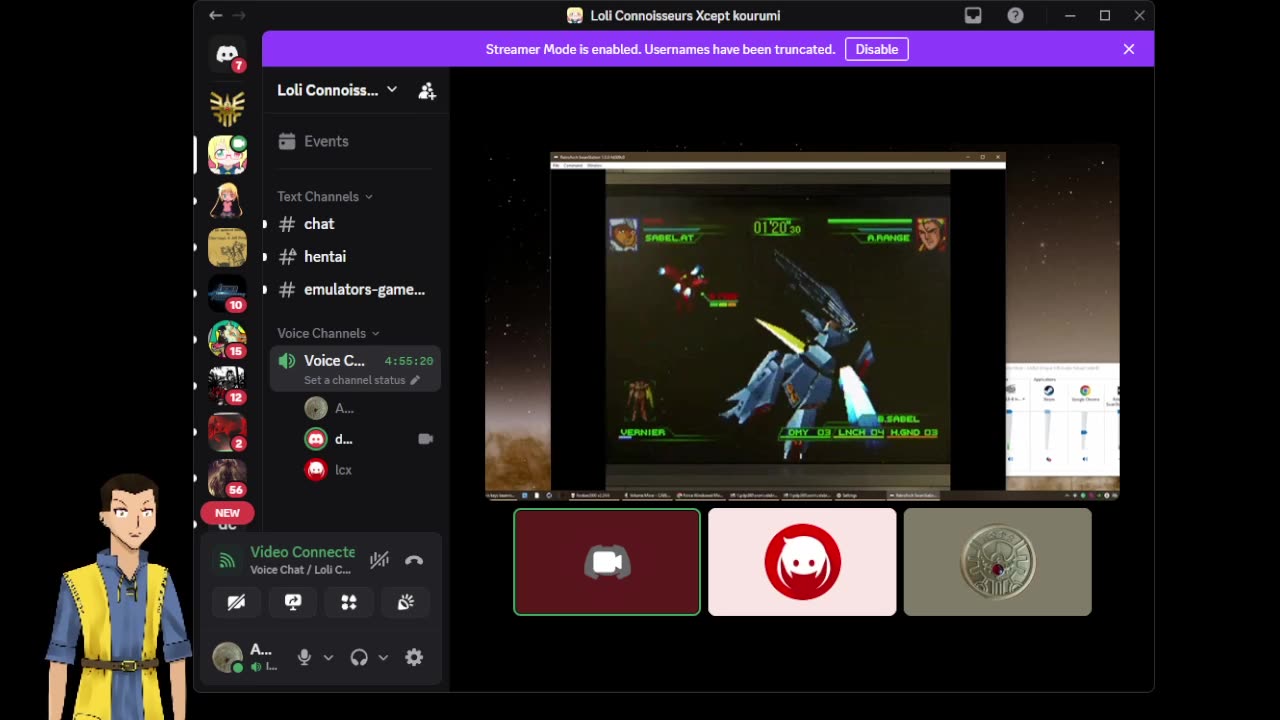Select the red Discord avatar participant tile

(x=802, y=562)
